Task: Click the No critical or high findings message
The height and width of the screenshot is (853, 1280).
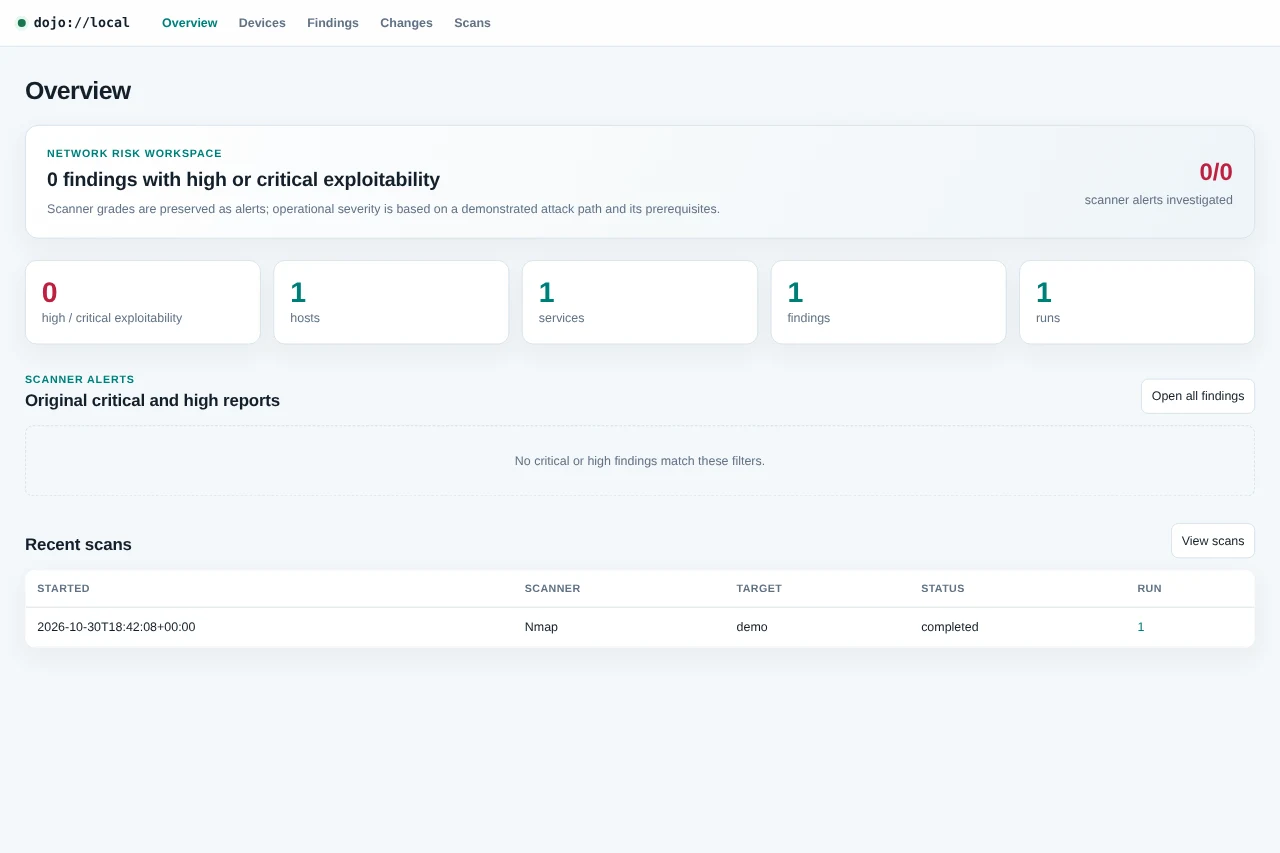Action: (x=640, y=461)
